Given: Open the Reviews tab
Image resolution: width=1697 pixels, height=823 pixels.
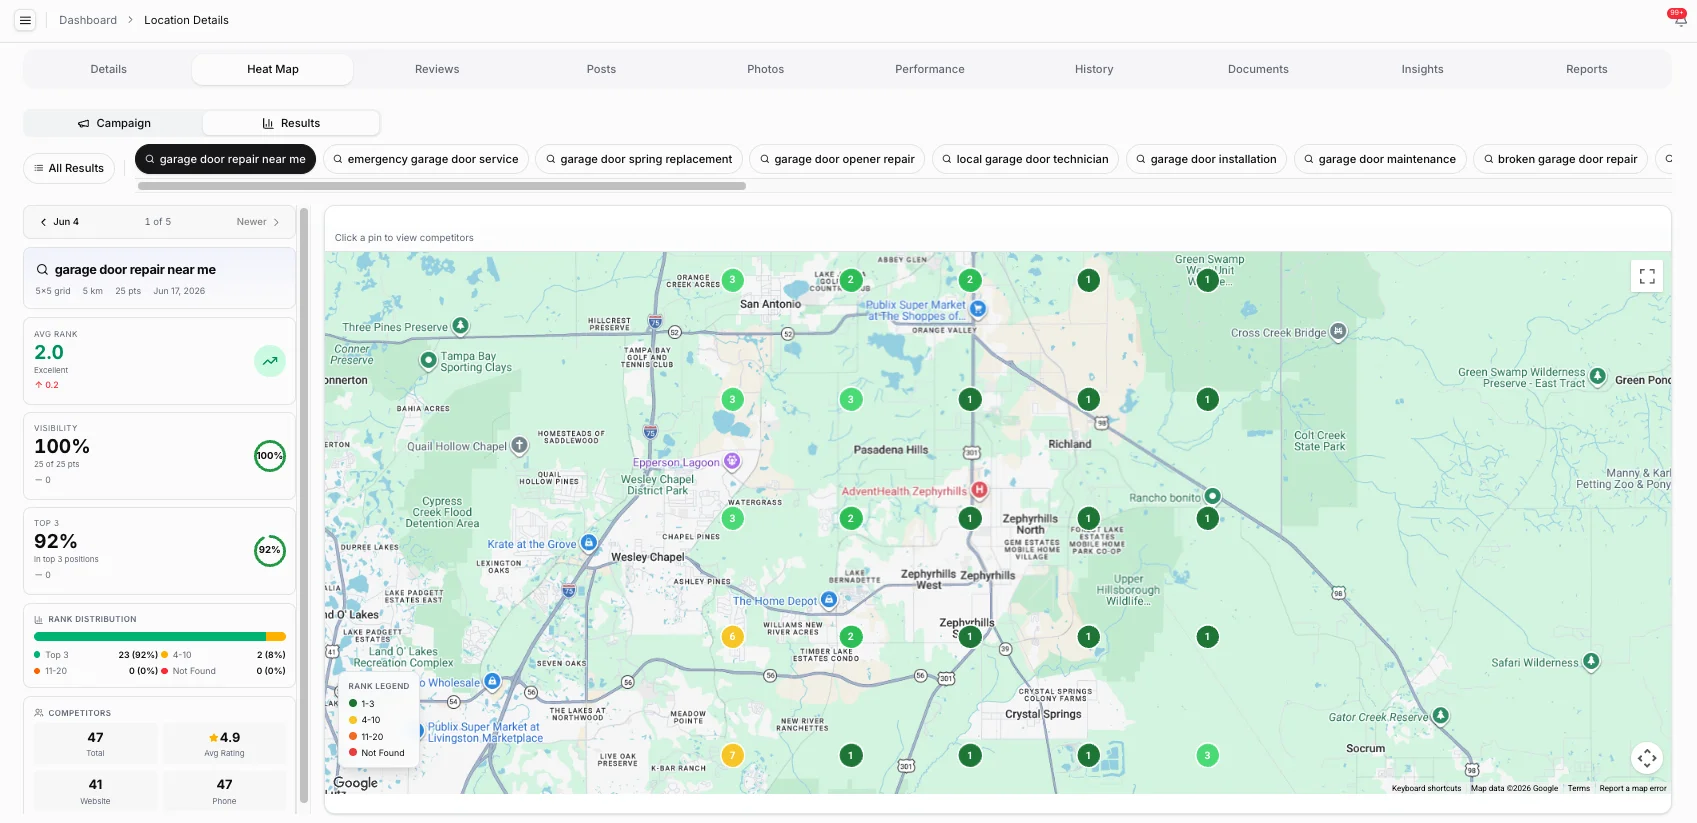Looking at the screenshot, I should (437, 69).
